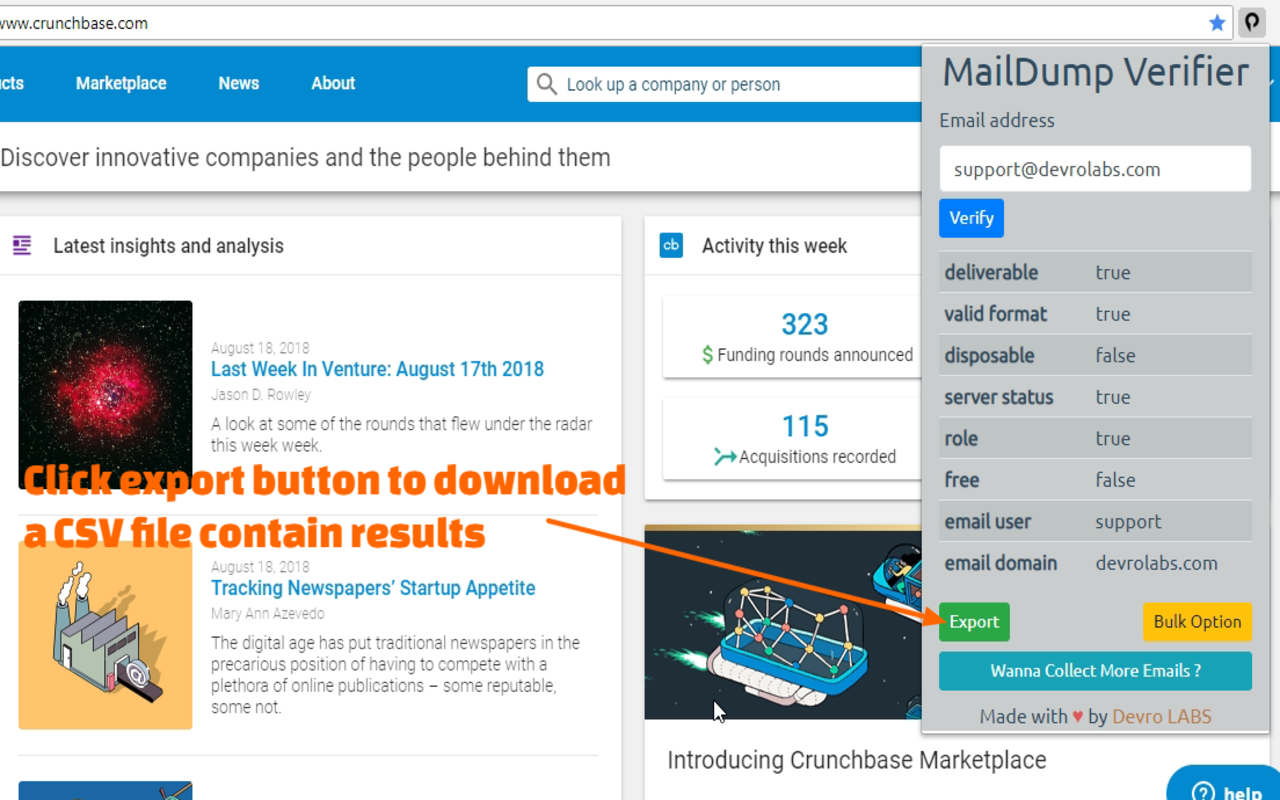Open the MailDump Verifier extension icon
This screenshot has height=800, width=1280.
[x=1251, y=22]
